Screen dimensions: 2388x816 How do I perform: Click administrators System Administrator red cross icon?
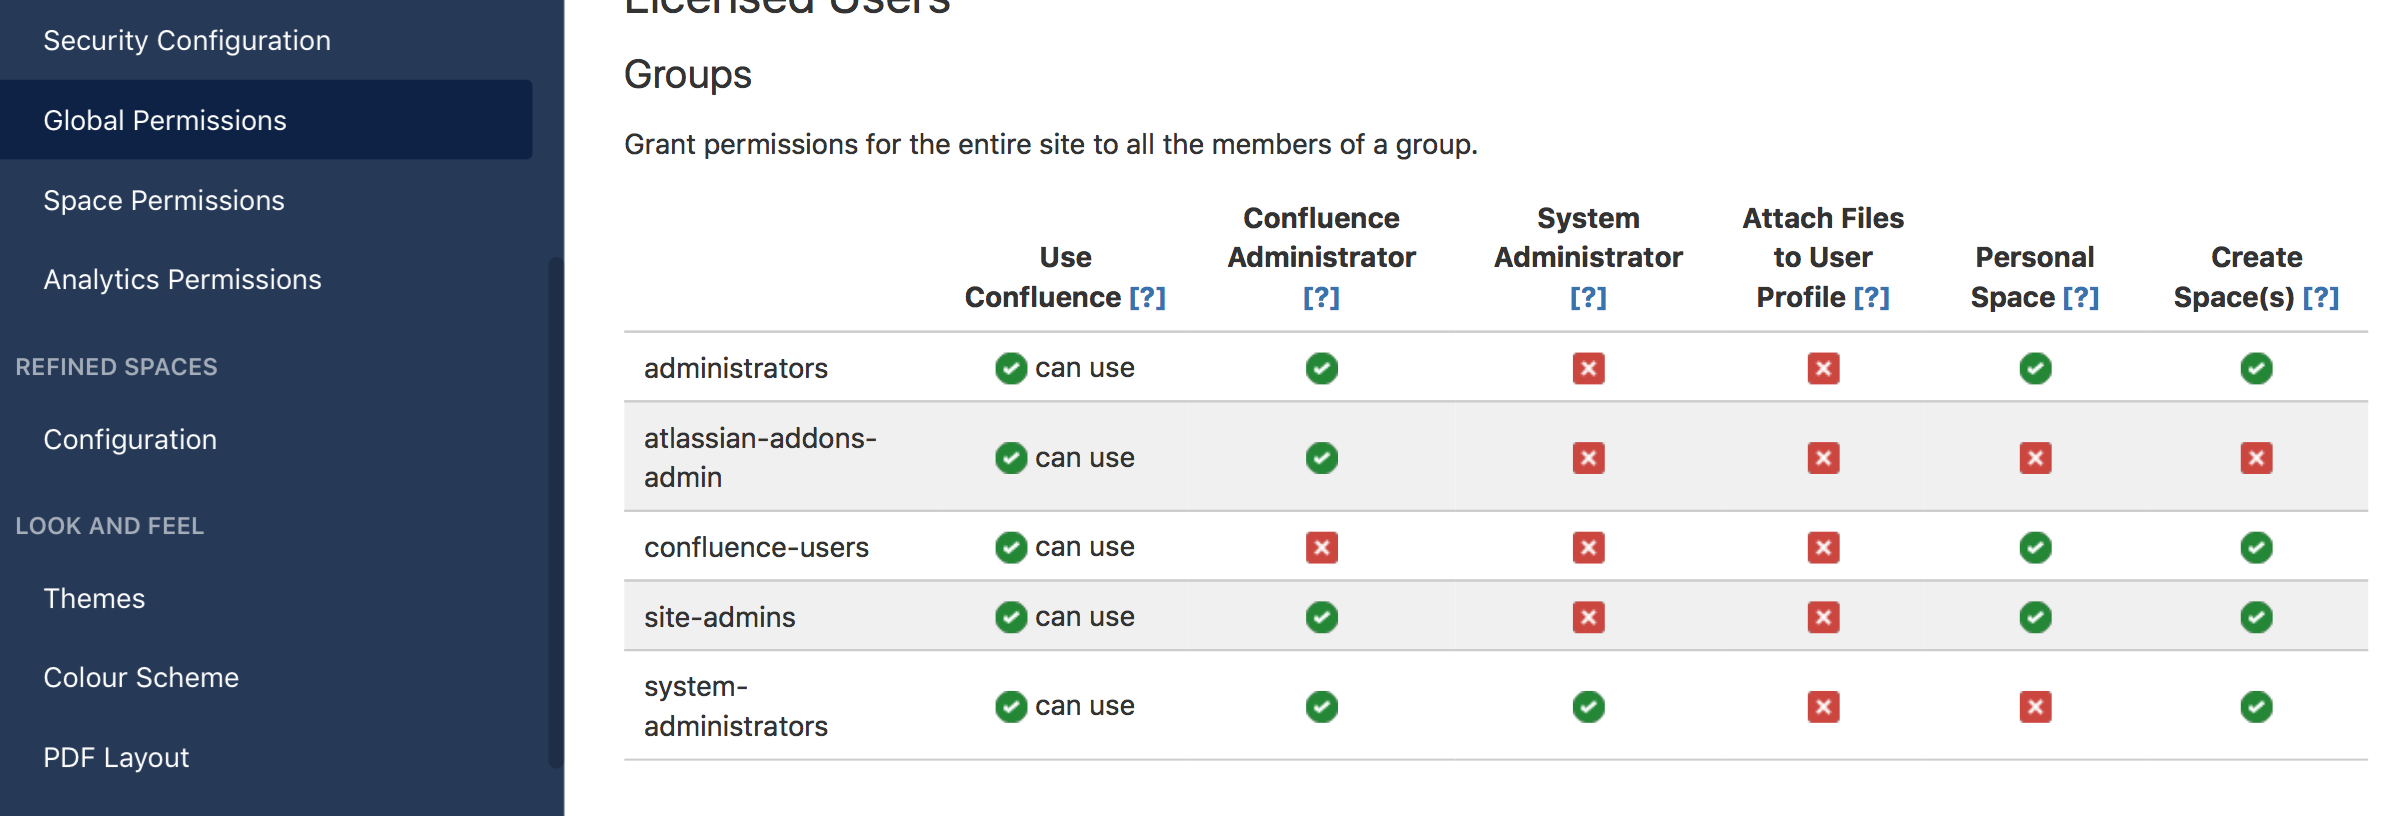[x=1588, y=368]
